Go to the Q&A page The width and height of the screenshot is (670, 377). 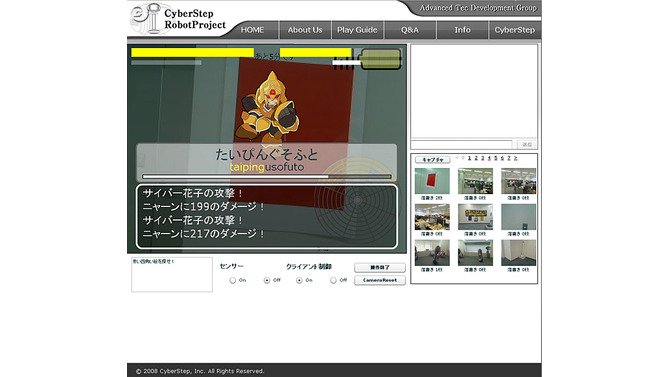tap(410, 30)
